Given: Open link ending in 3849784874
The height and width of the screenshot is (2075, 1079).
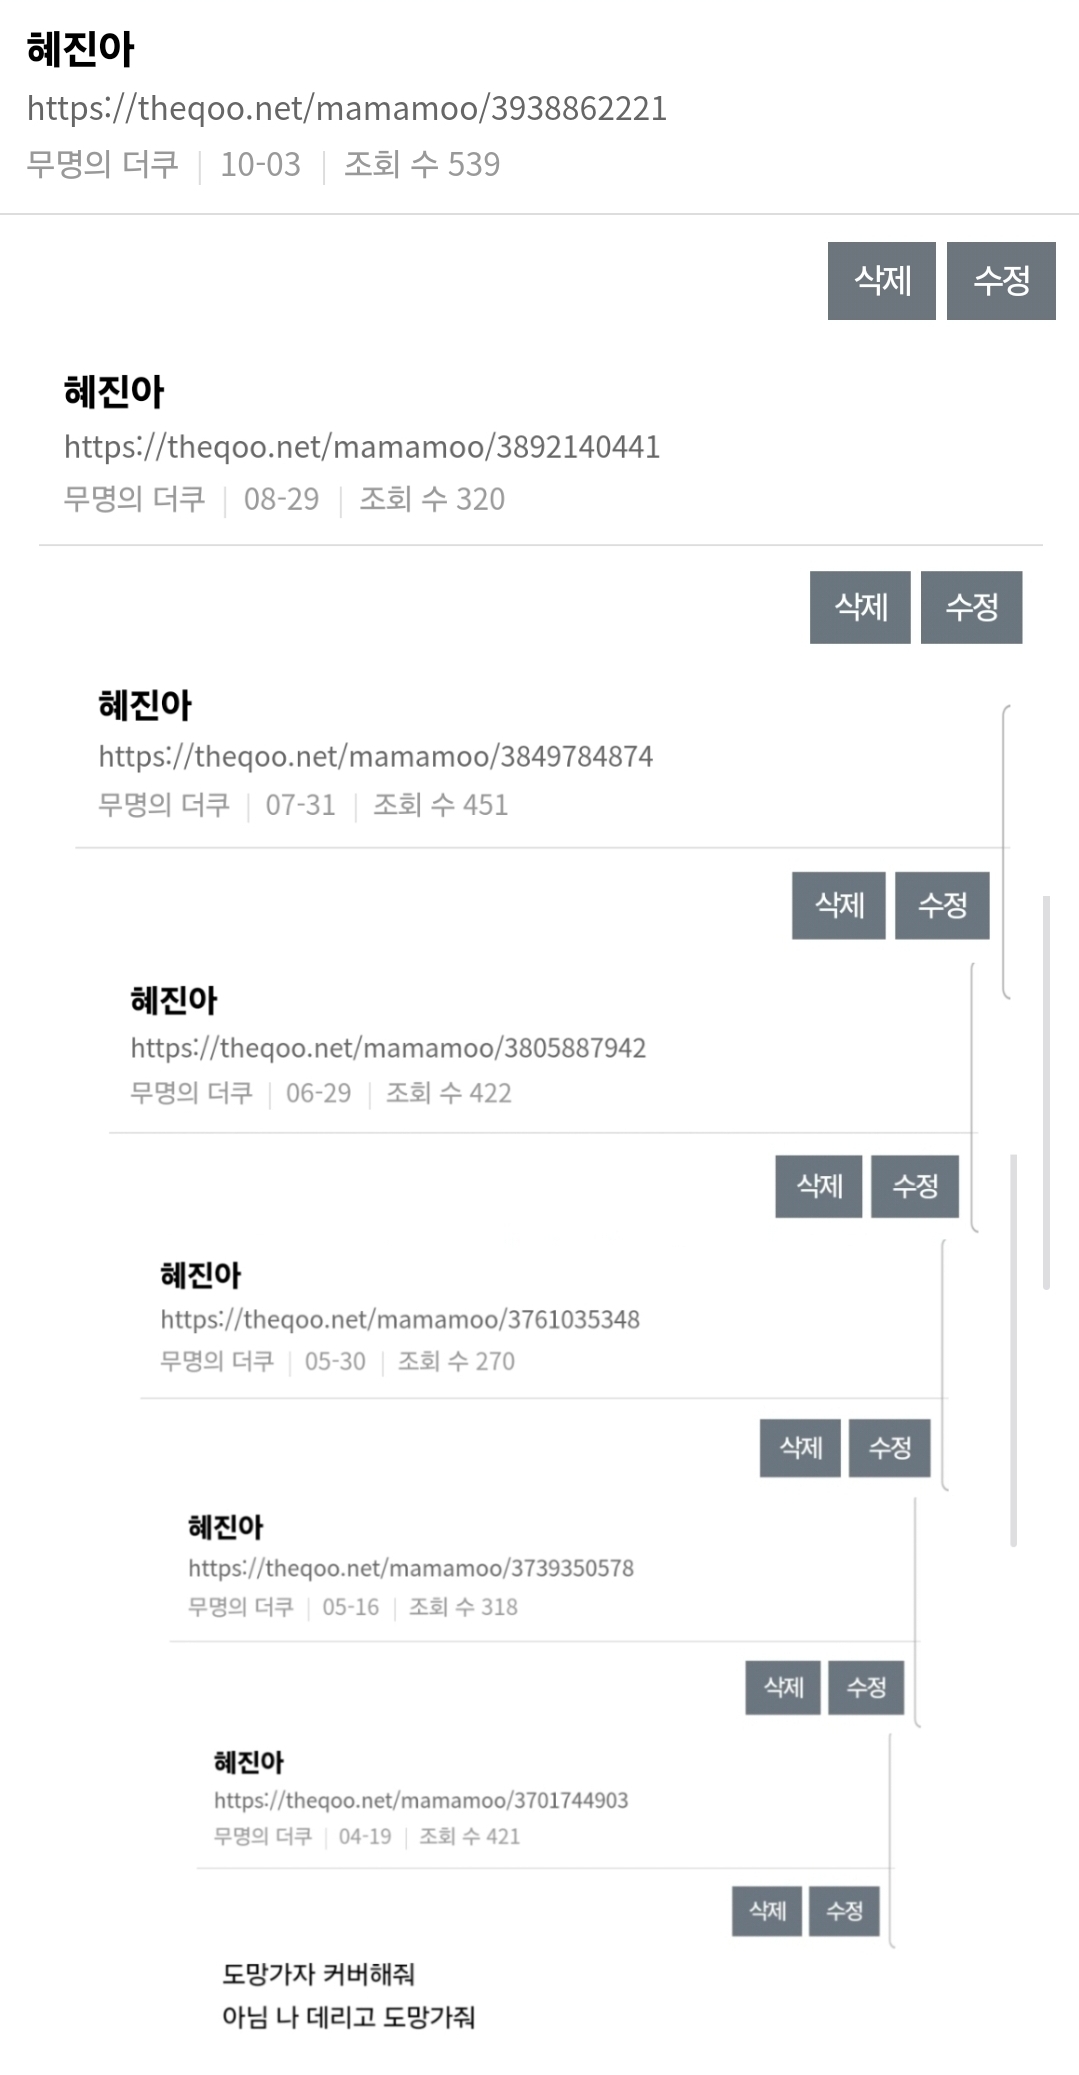Looking at the screenshot, I should [376, 756].
